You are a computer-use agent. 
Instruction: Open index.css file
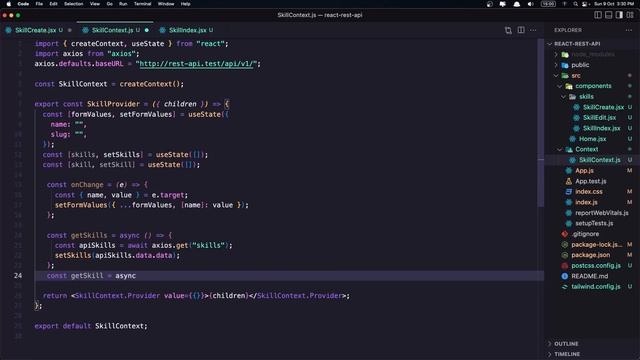click(x=589, y=191)
